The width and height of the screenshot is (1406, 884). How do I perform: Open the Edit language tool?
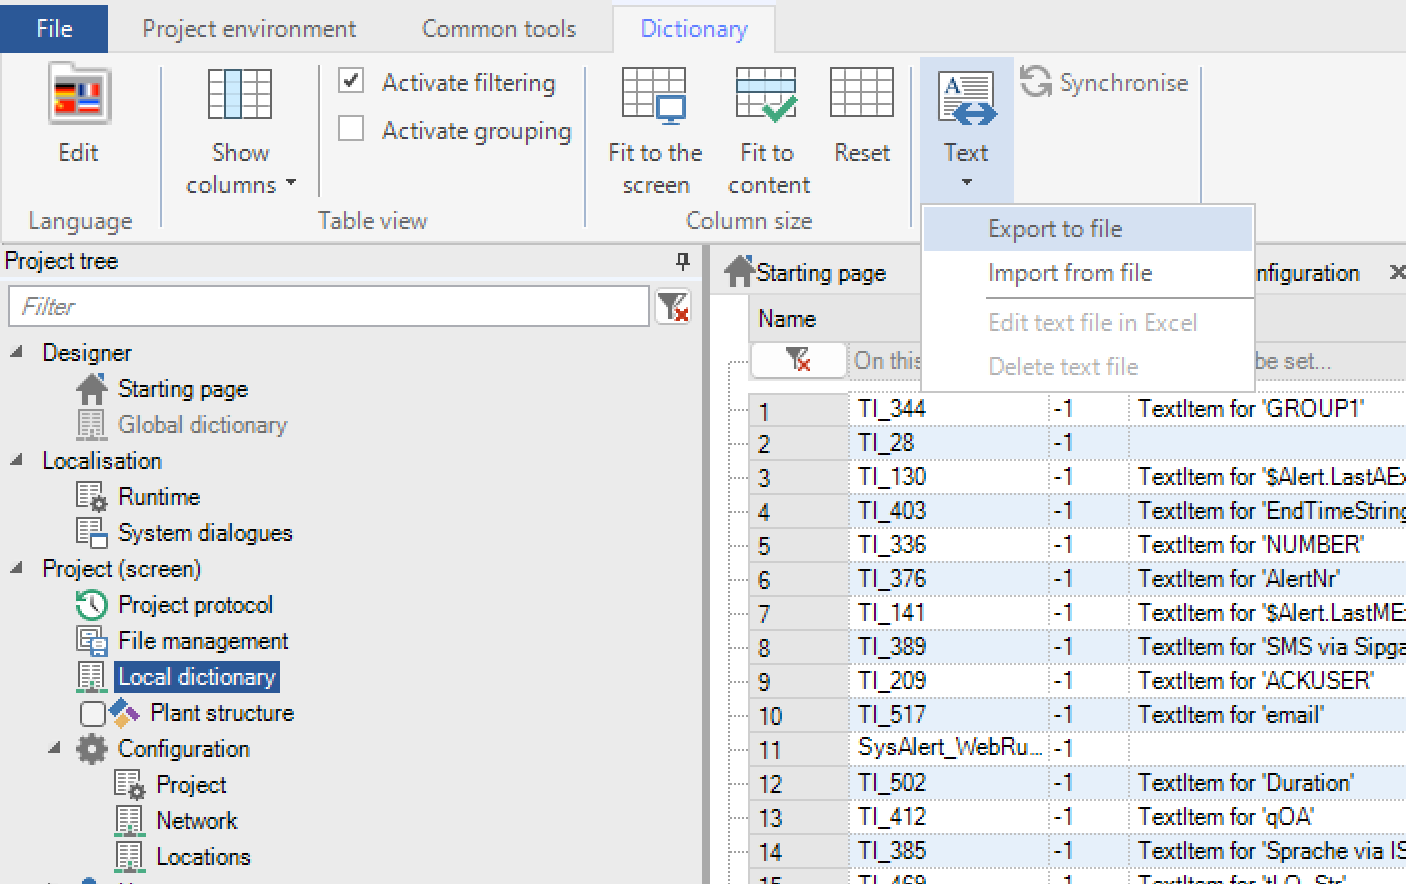[78, 113]
